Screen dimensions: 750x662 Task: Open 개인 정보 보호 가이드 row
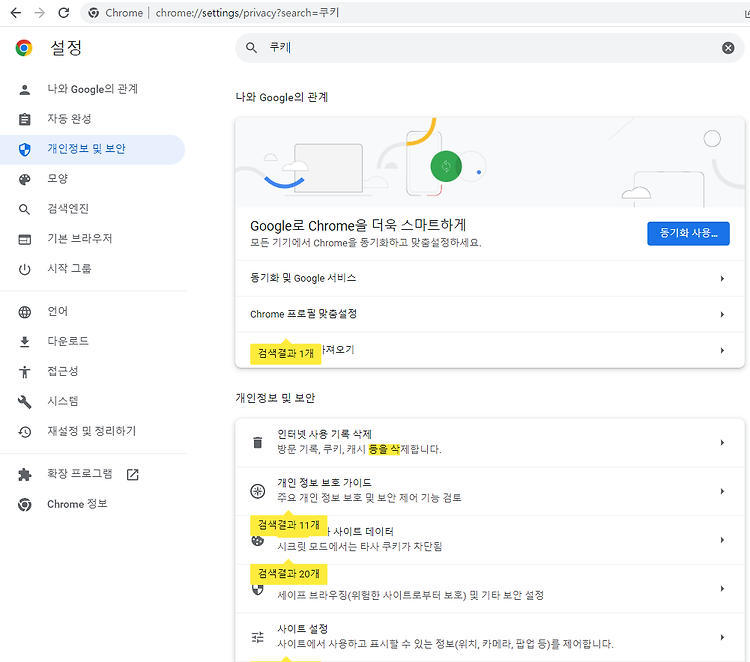click(490, 491)
